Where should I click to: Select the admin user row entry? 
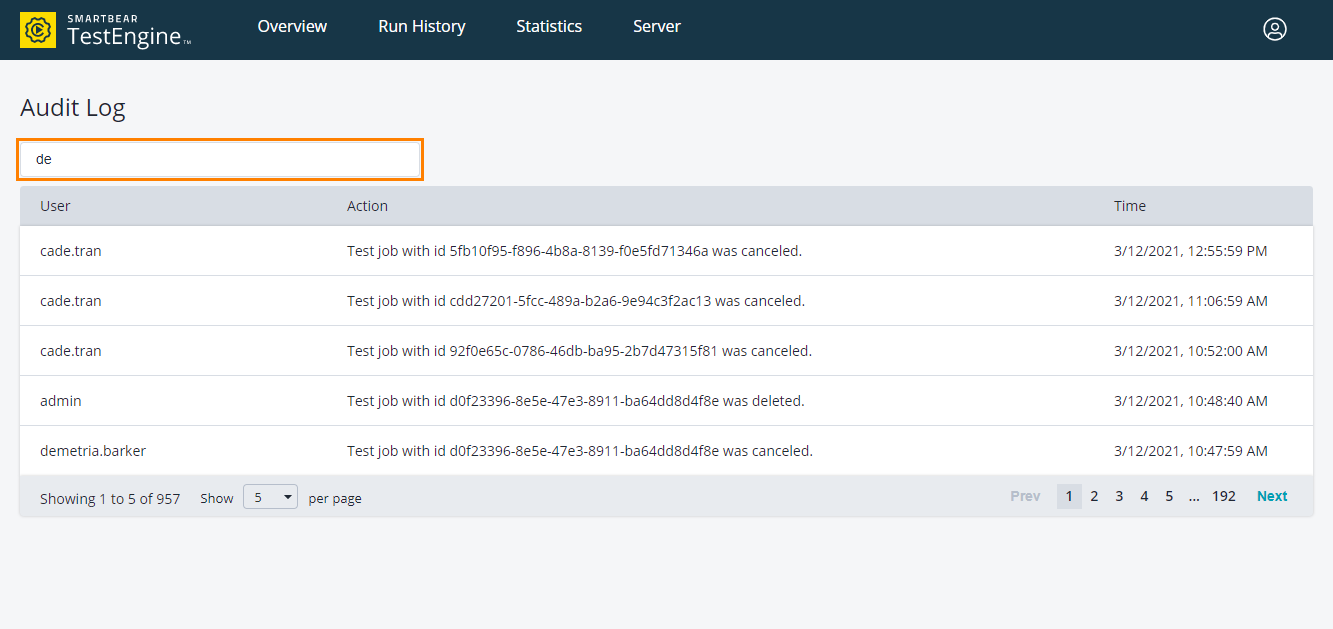pyautogui.click(x=60, y=400)
